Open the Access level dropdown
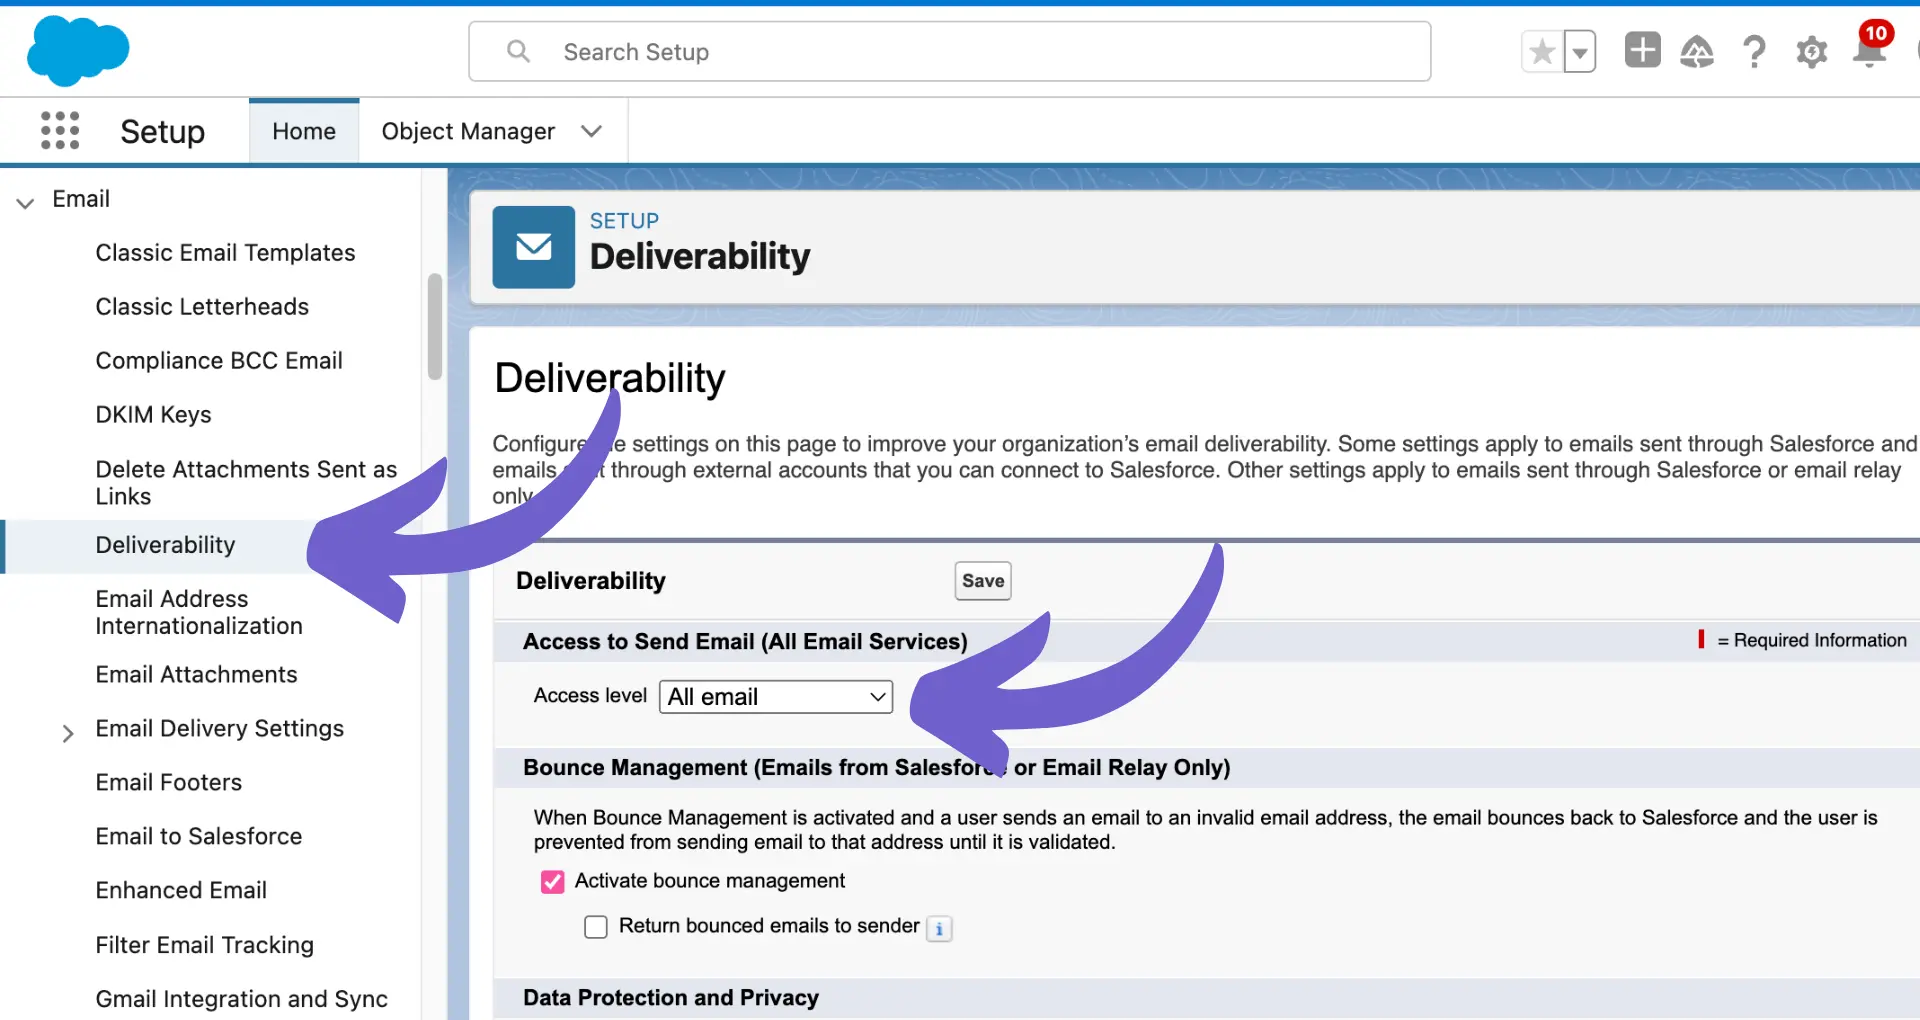 776,697
